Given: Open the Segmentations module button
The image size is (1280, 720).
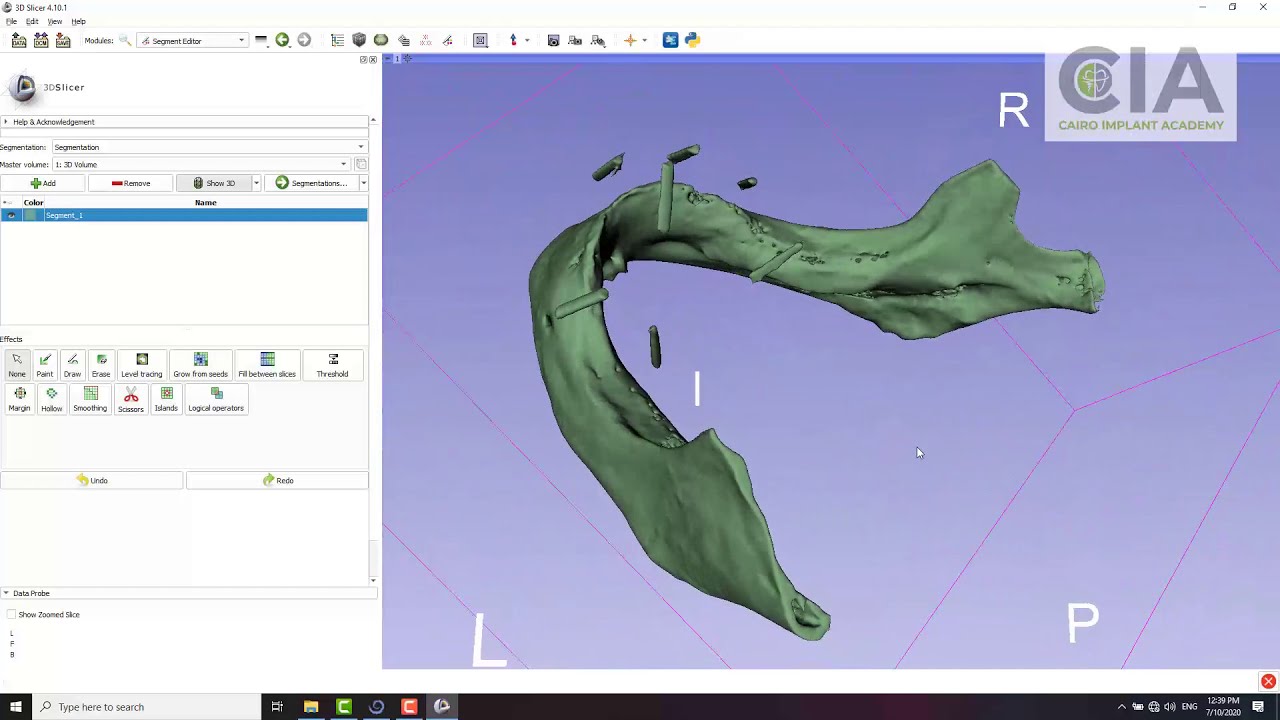Looking at the screenshot, I should 311,183.
